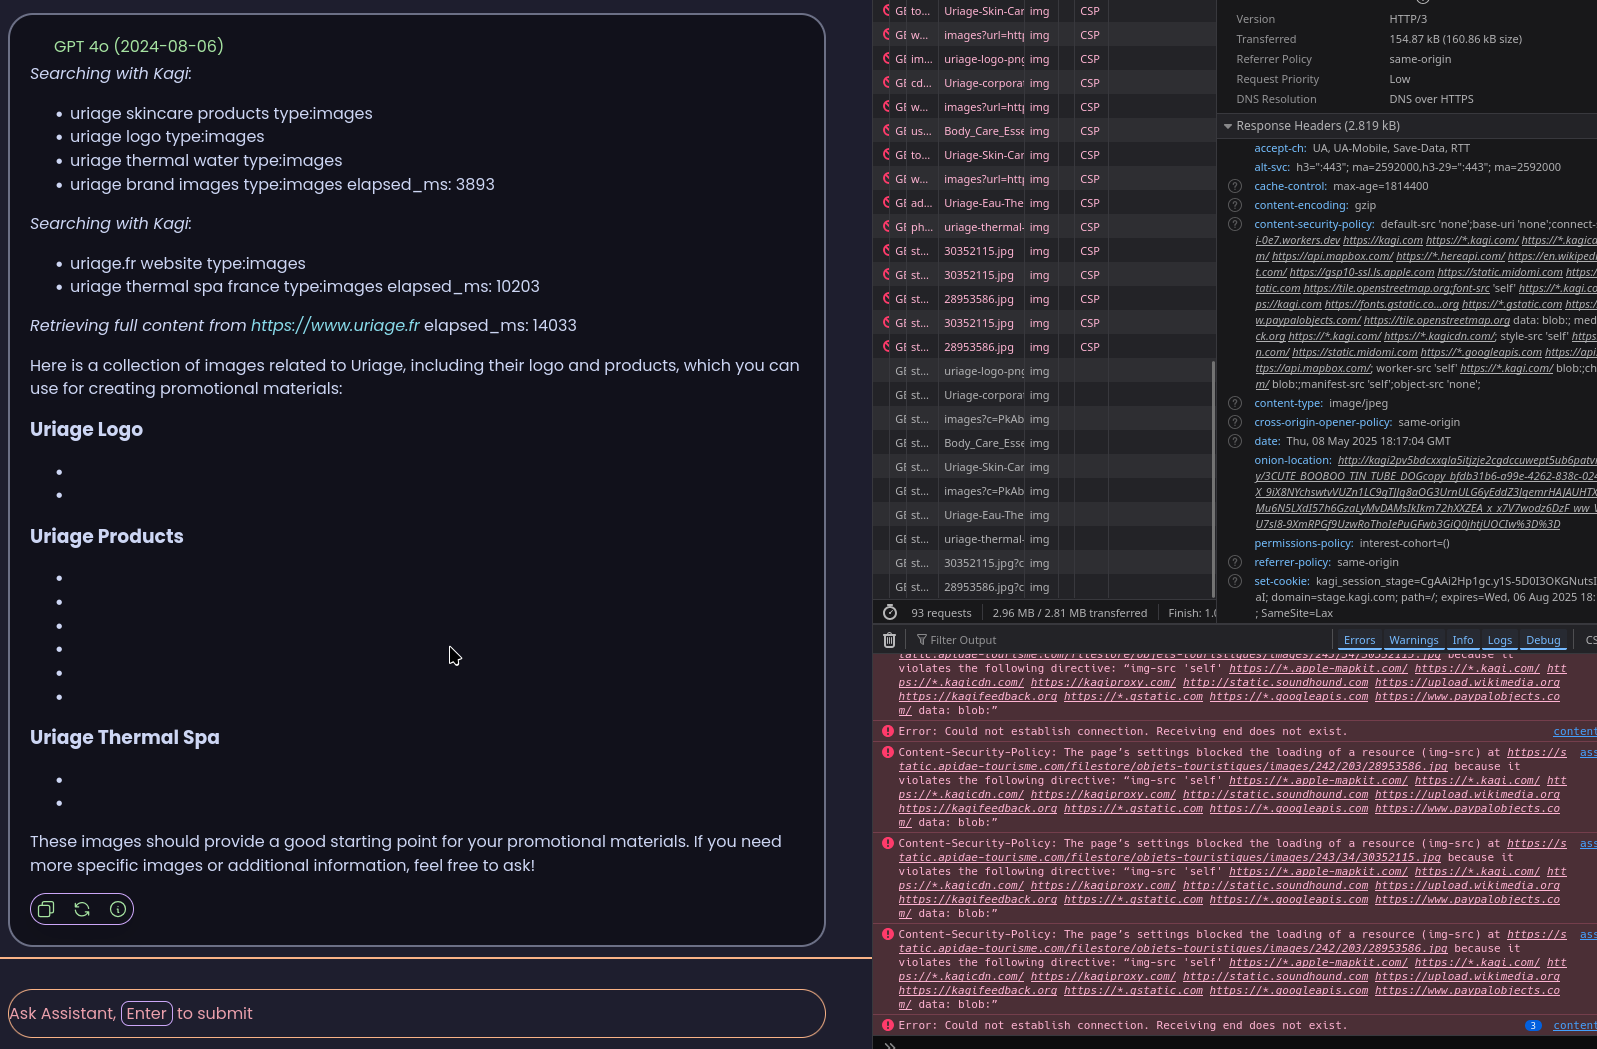
Task: Collapse the Response Headers section
Action: (x=1227, y=126)
